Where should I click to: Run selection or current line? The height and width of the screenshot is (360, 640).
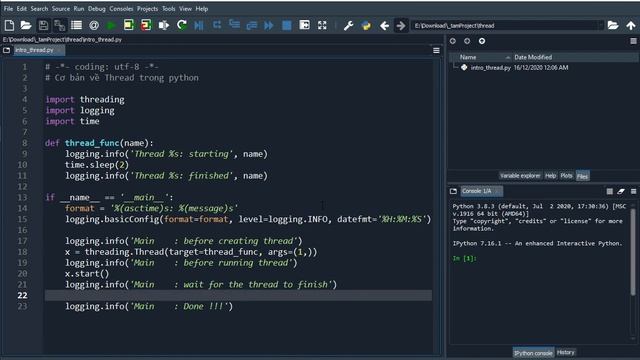[164, 25]
